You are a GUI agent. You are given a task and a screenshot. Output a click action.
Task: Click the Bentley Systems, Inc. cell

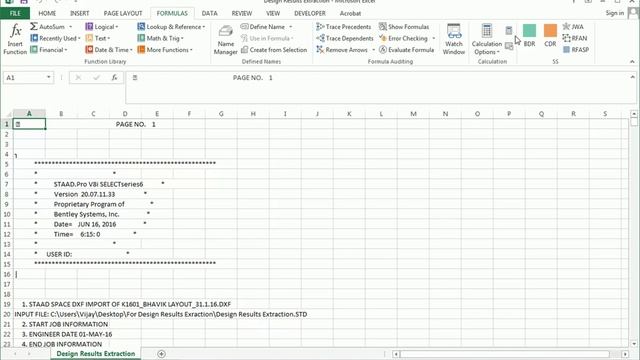(87, 214)
